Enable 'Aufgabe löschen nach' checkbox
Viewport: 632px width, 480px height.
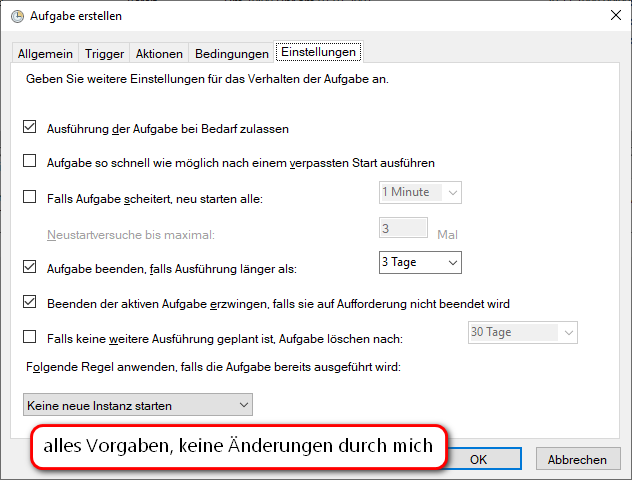[x=29, y=338]
